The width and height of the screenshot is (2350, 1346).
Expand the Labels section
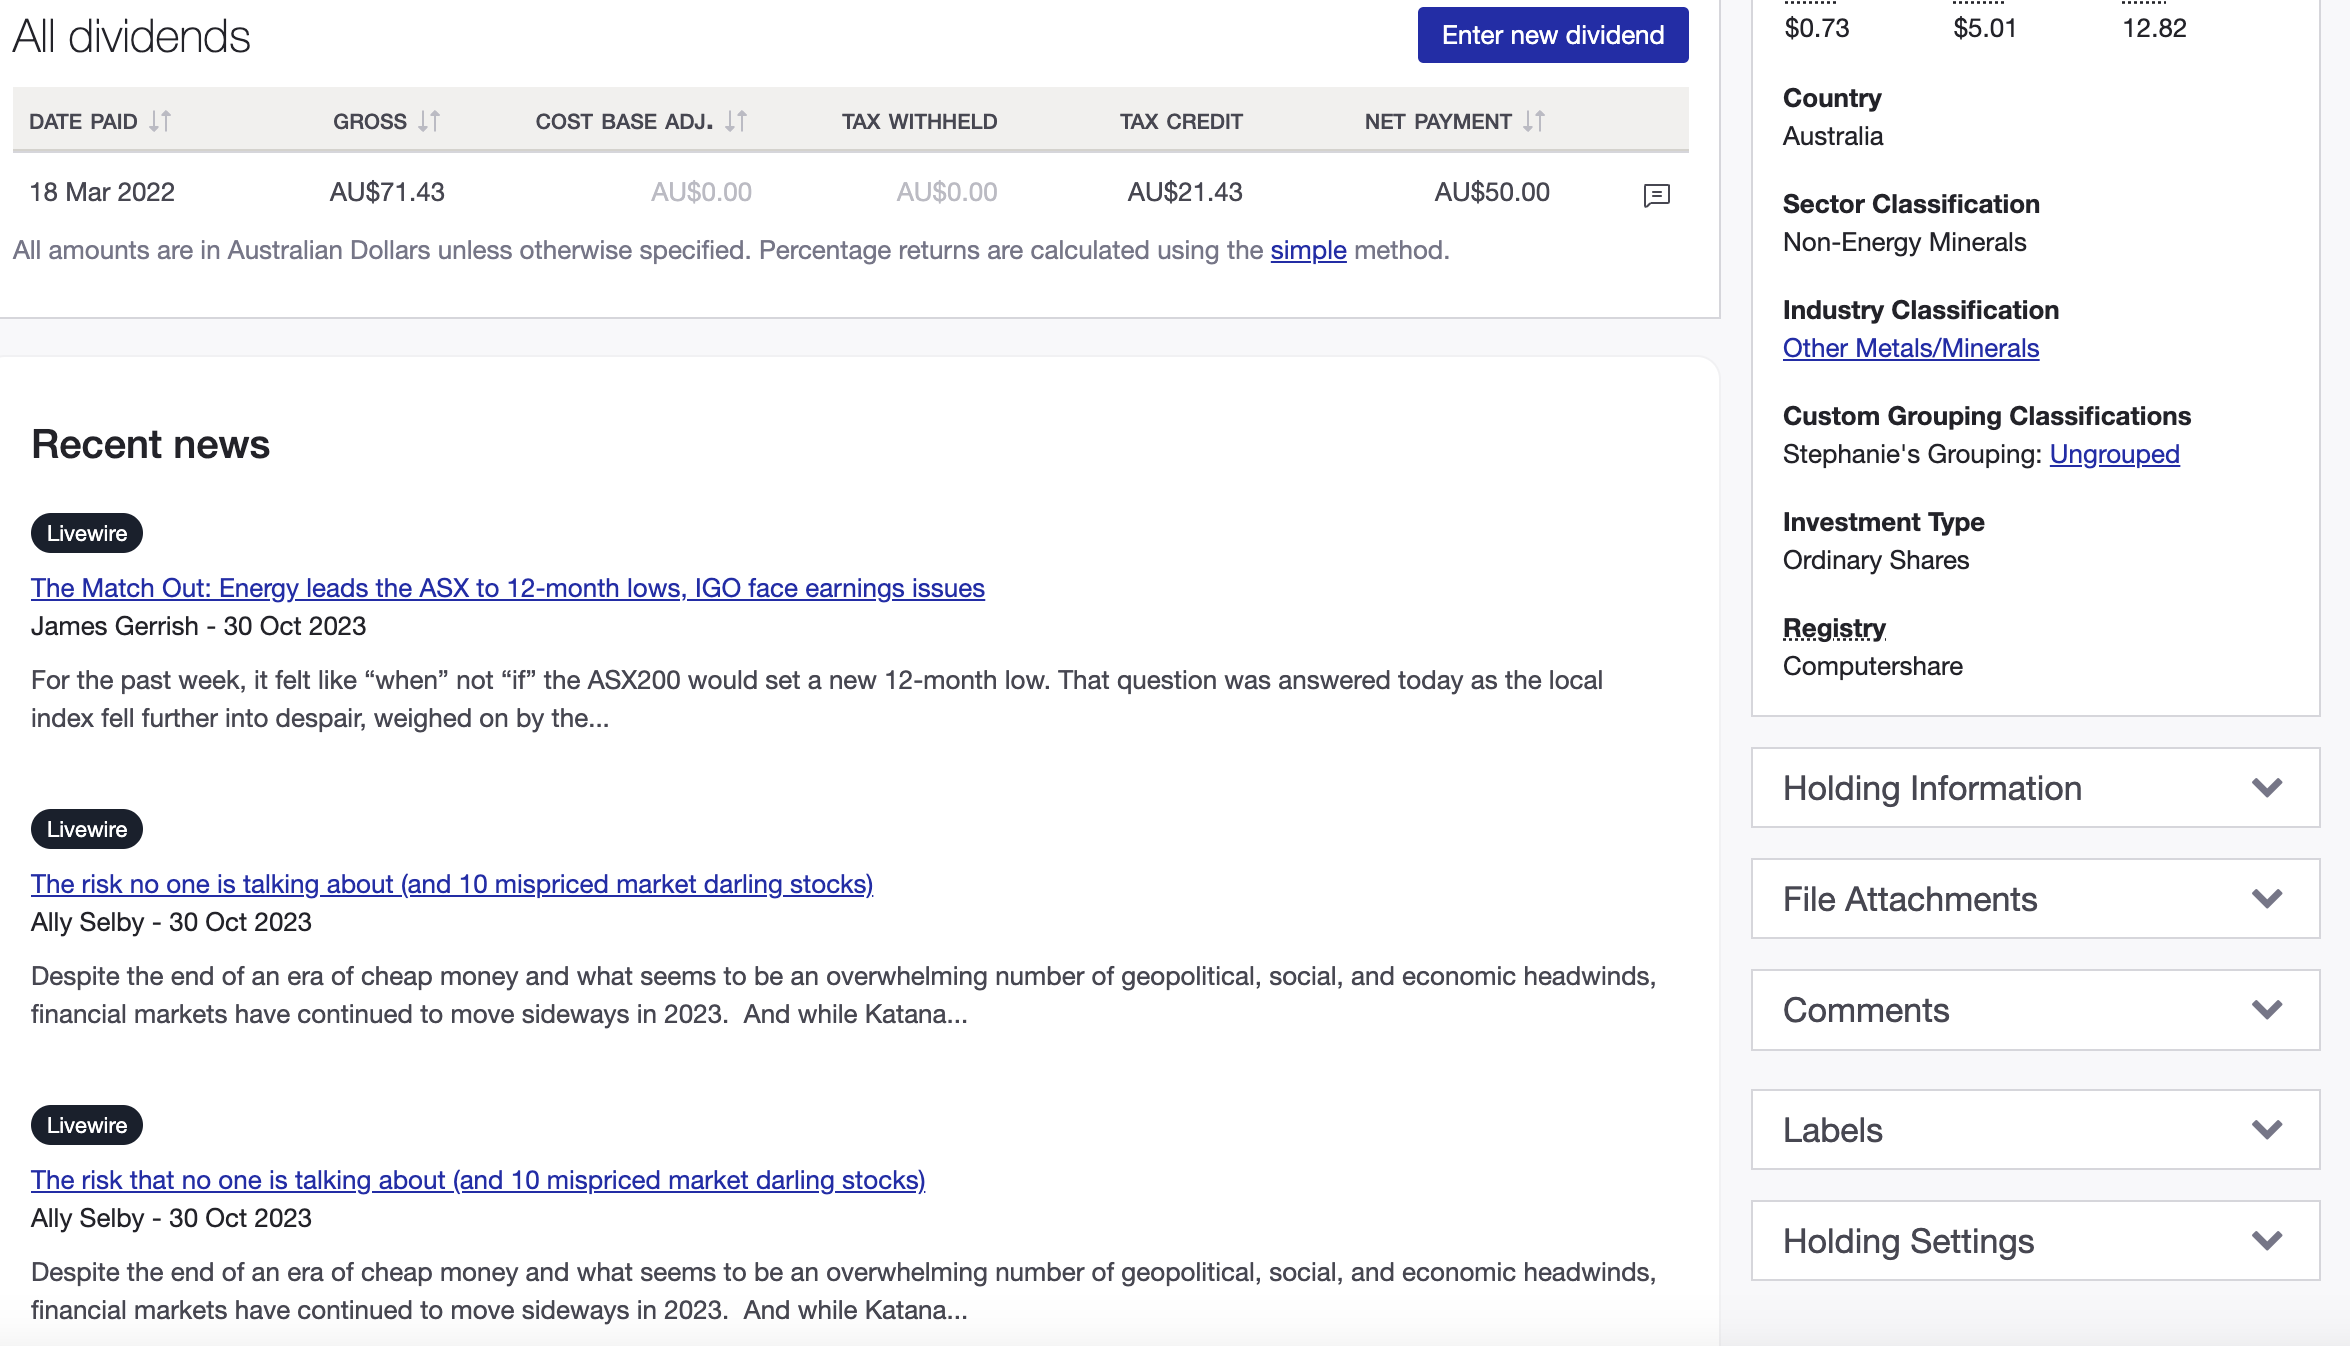tap(2035, 1130)
